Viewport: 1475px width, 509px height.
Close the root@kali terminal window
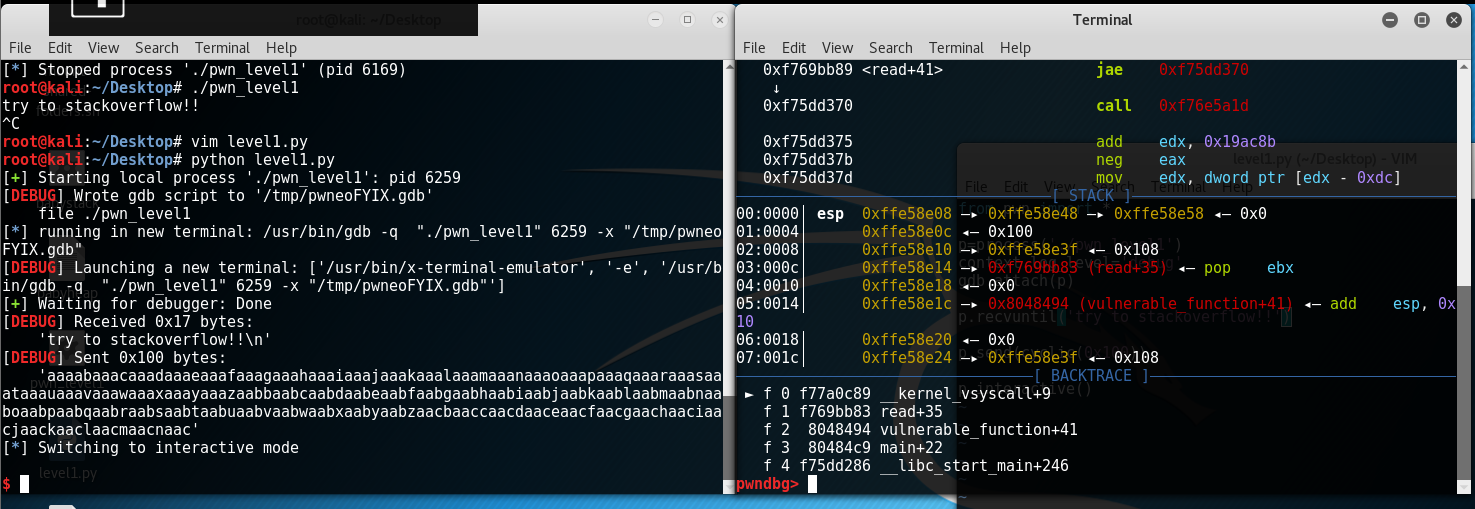pyautogui.click(x=718, y=20)
